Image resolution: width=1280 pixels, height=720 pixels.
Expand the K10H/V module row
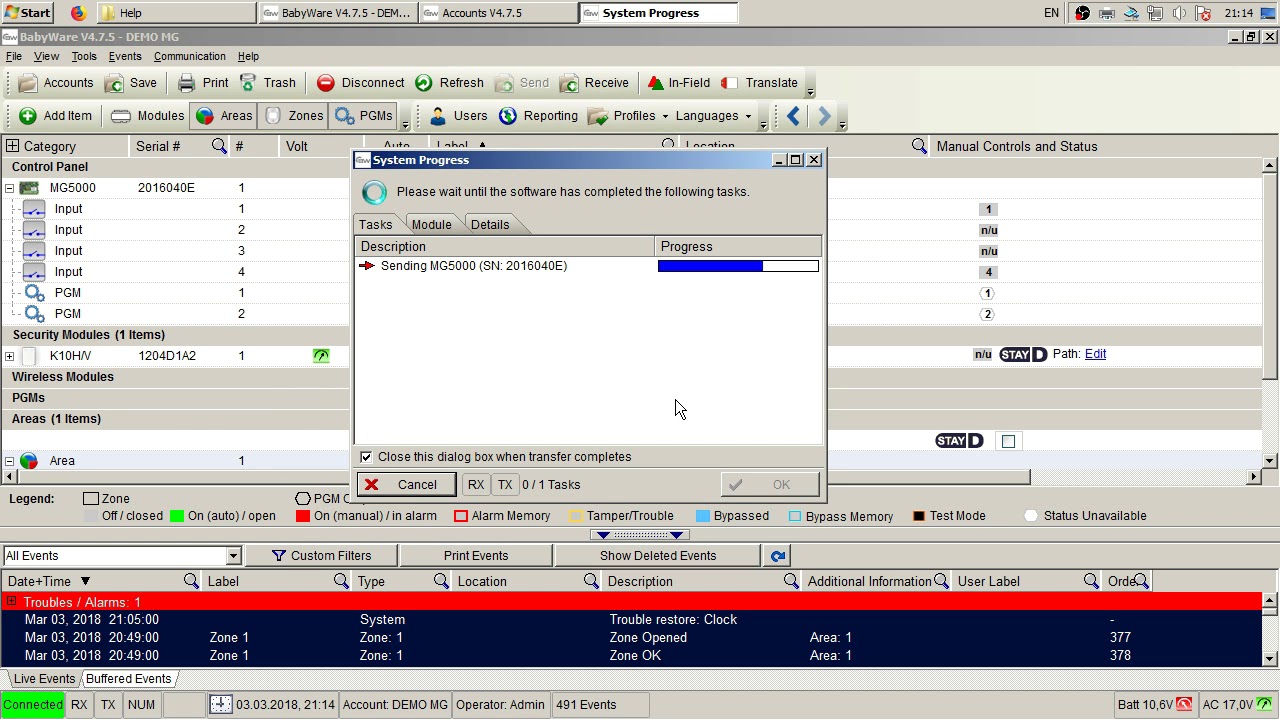[9, 356]
